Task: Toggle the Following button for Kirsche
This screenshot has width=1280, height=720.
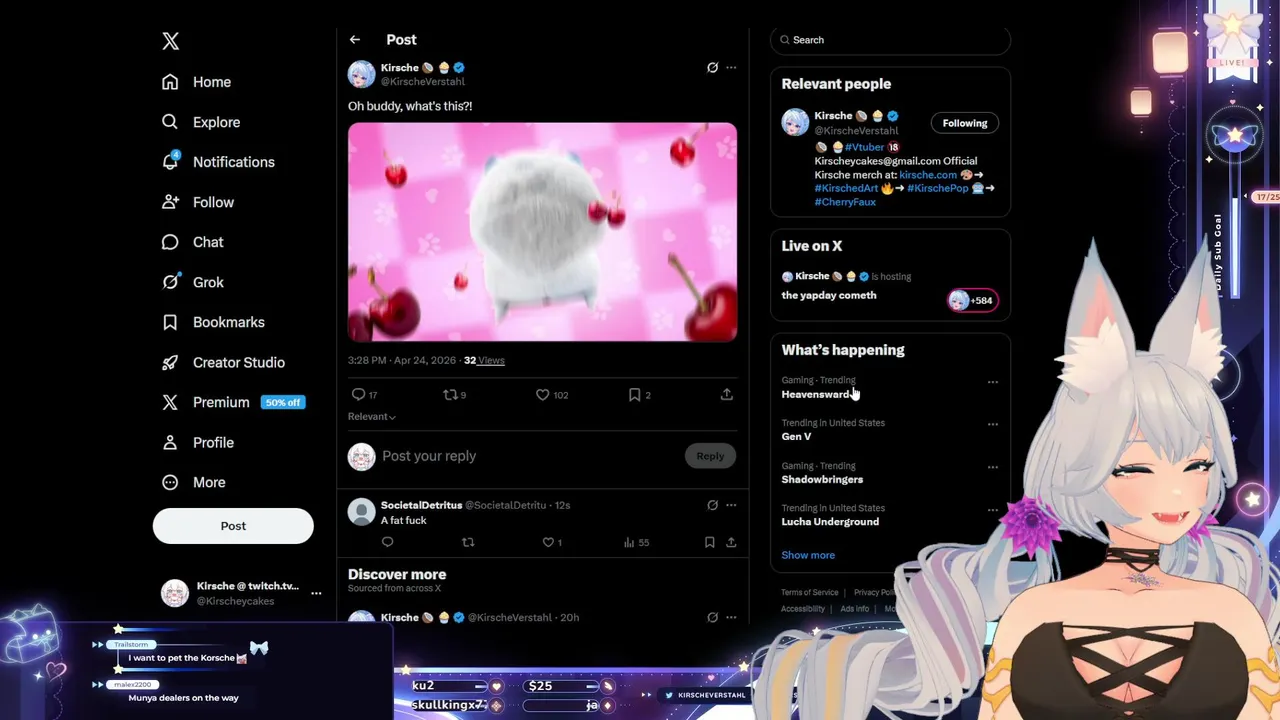Action: (965, 123)
